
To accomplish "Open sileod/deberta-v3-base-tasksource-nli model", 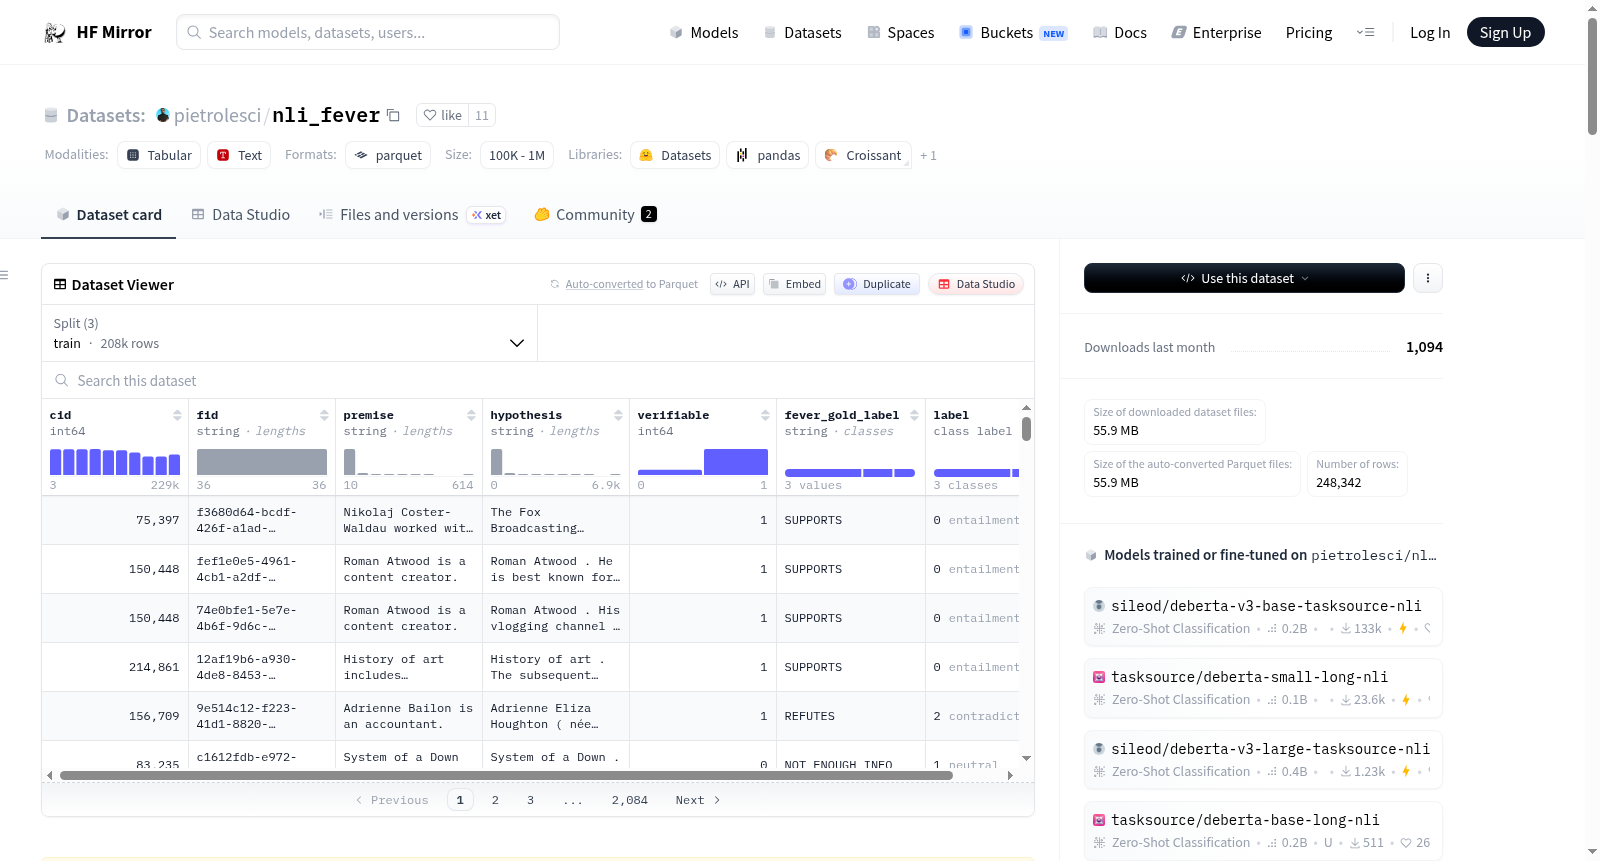I will 1263,616.
